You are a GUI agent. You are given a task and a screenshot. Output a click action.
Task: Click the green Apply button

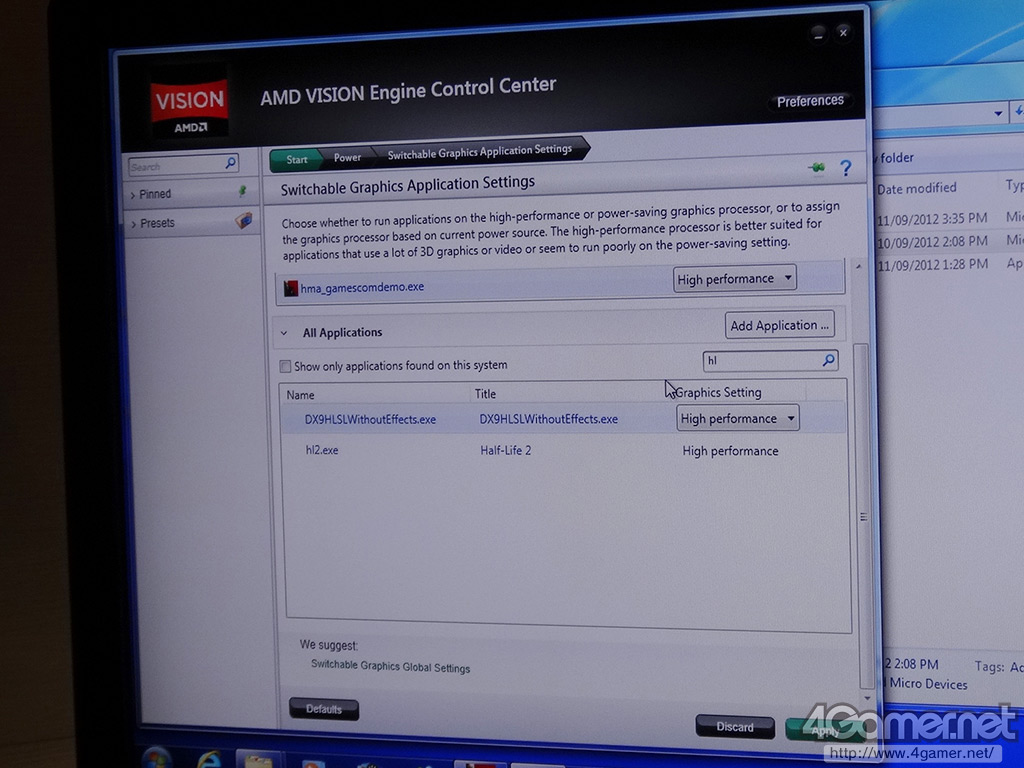[x=825, y=730]
